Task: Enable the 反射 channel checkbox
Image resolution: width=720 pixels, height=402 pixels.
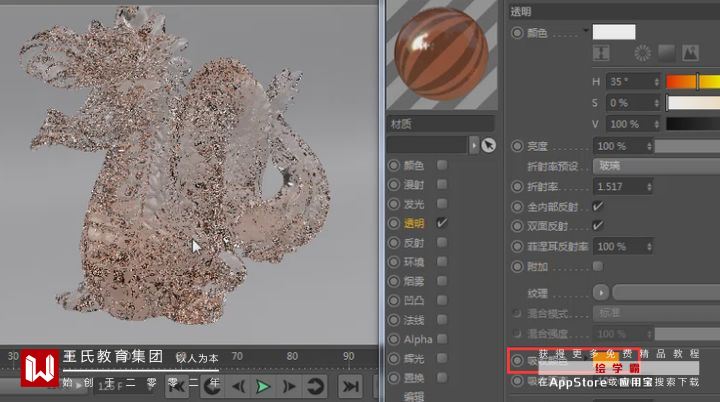Action: pyautogui.click(x=442, y=242)
